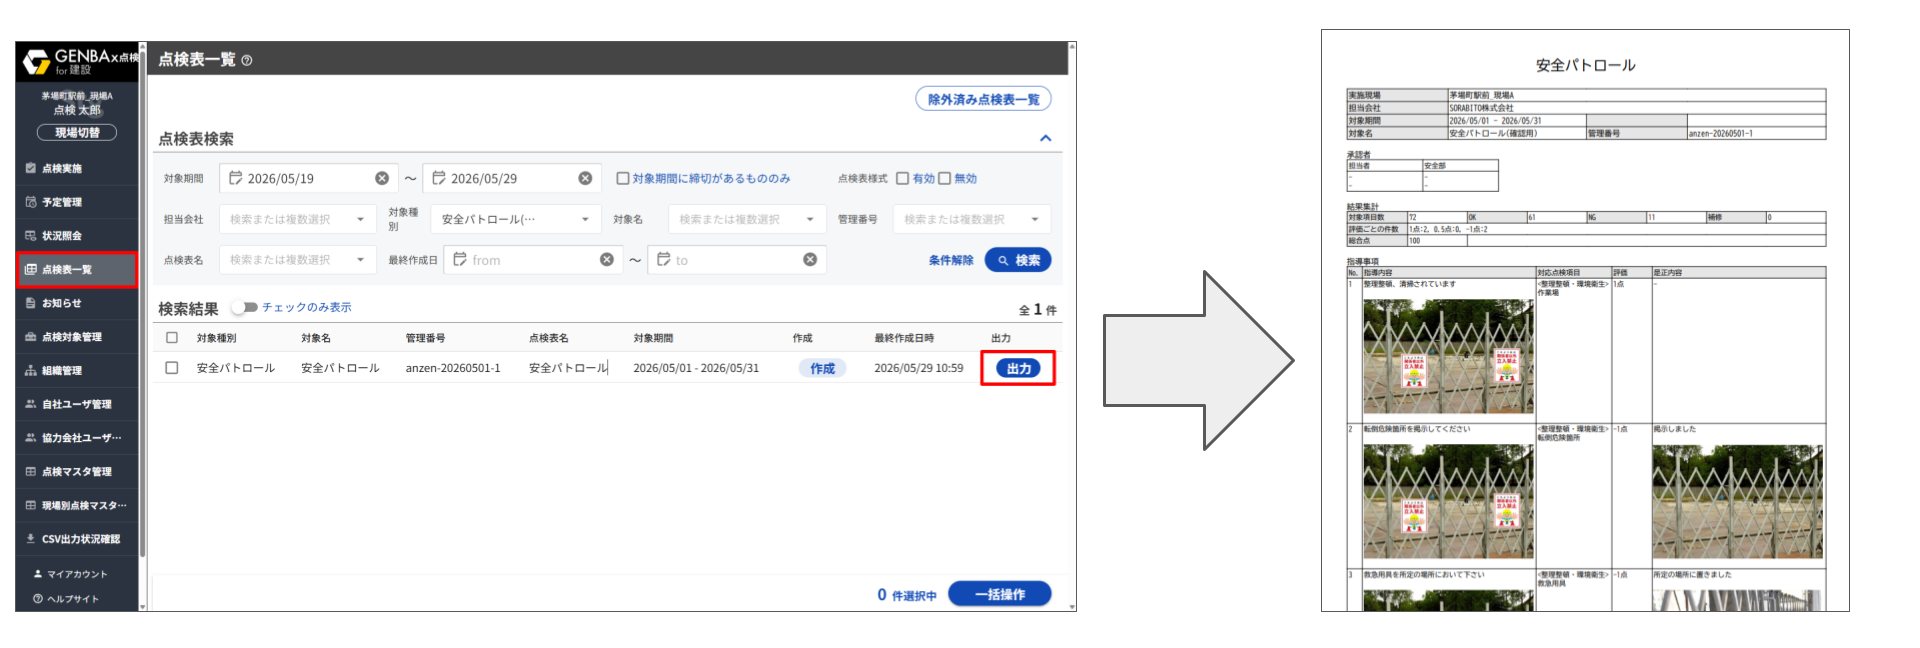Clear the 2026/05/19 start date
The image size is (1920, 648).
pos(382,178)
